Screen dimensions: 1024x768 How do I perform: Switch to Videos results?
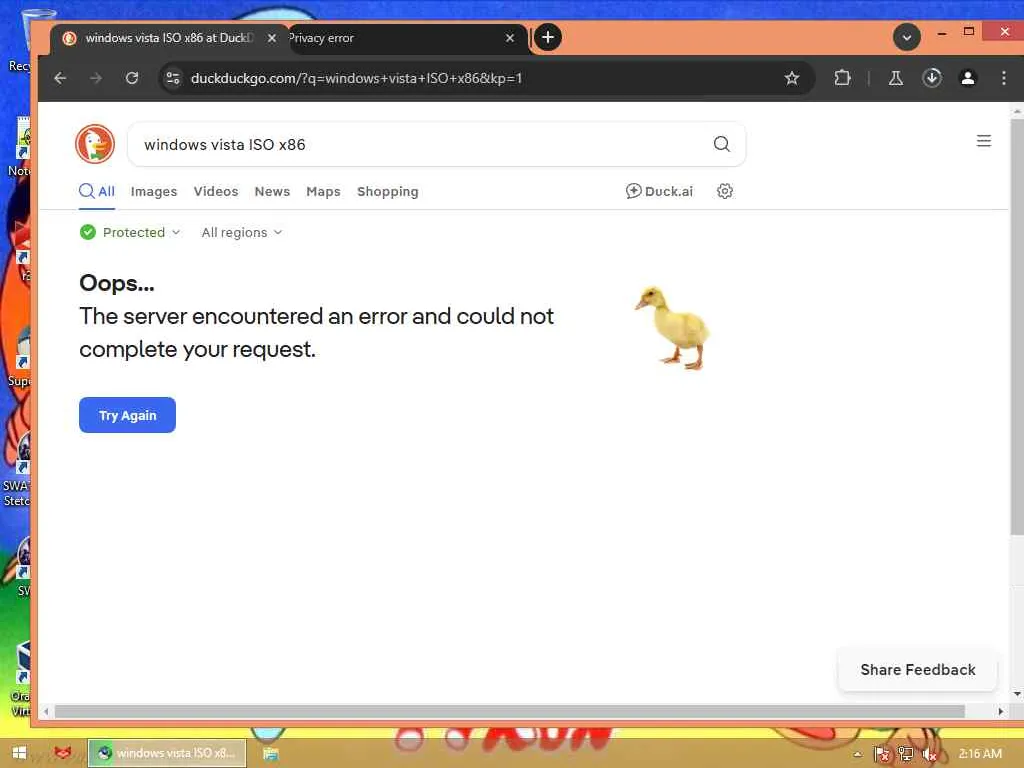(216, 192)
